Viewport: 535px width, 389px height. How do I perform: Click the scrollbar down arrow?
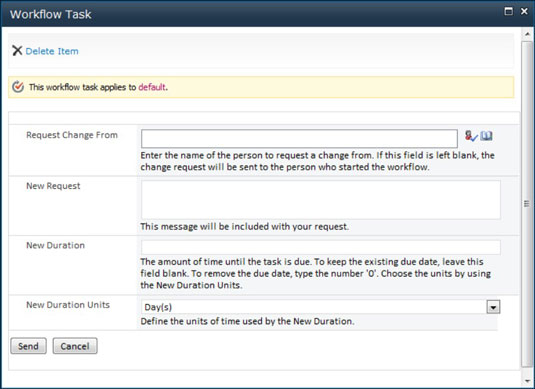click(527, 380)
